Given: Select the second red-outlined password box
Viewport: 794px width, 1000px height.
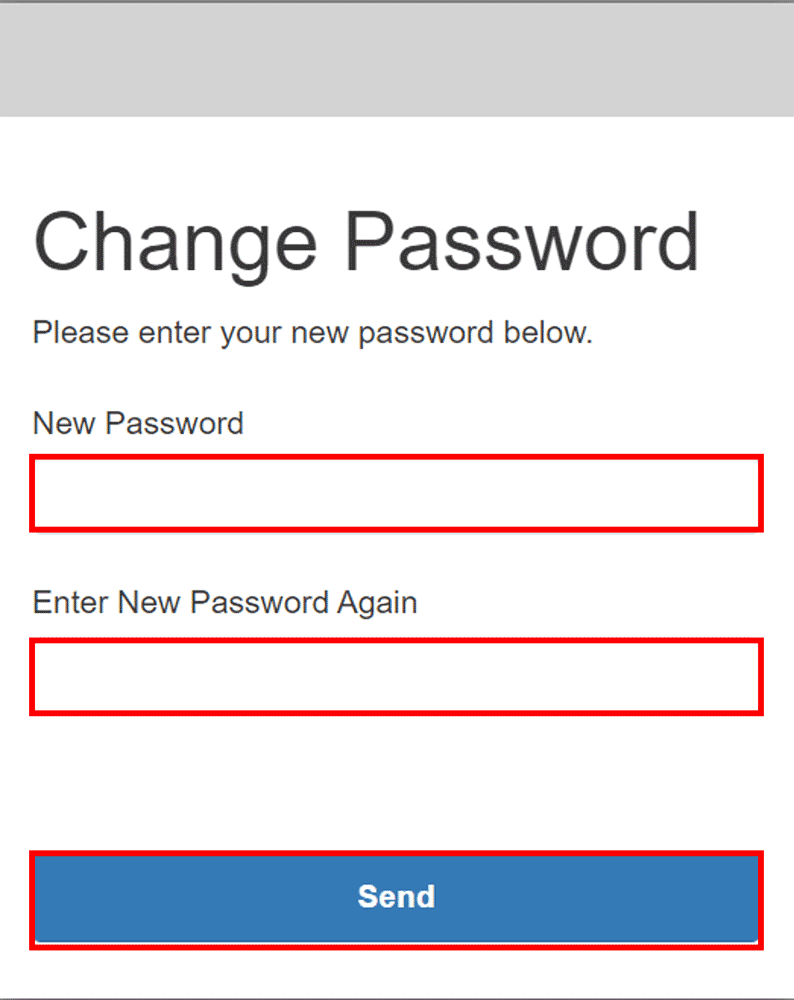Looking at the screenshot, I should [x=397, y=677].
